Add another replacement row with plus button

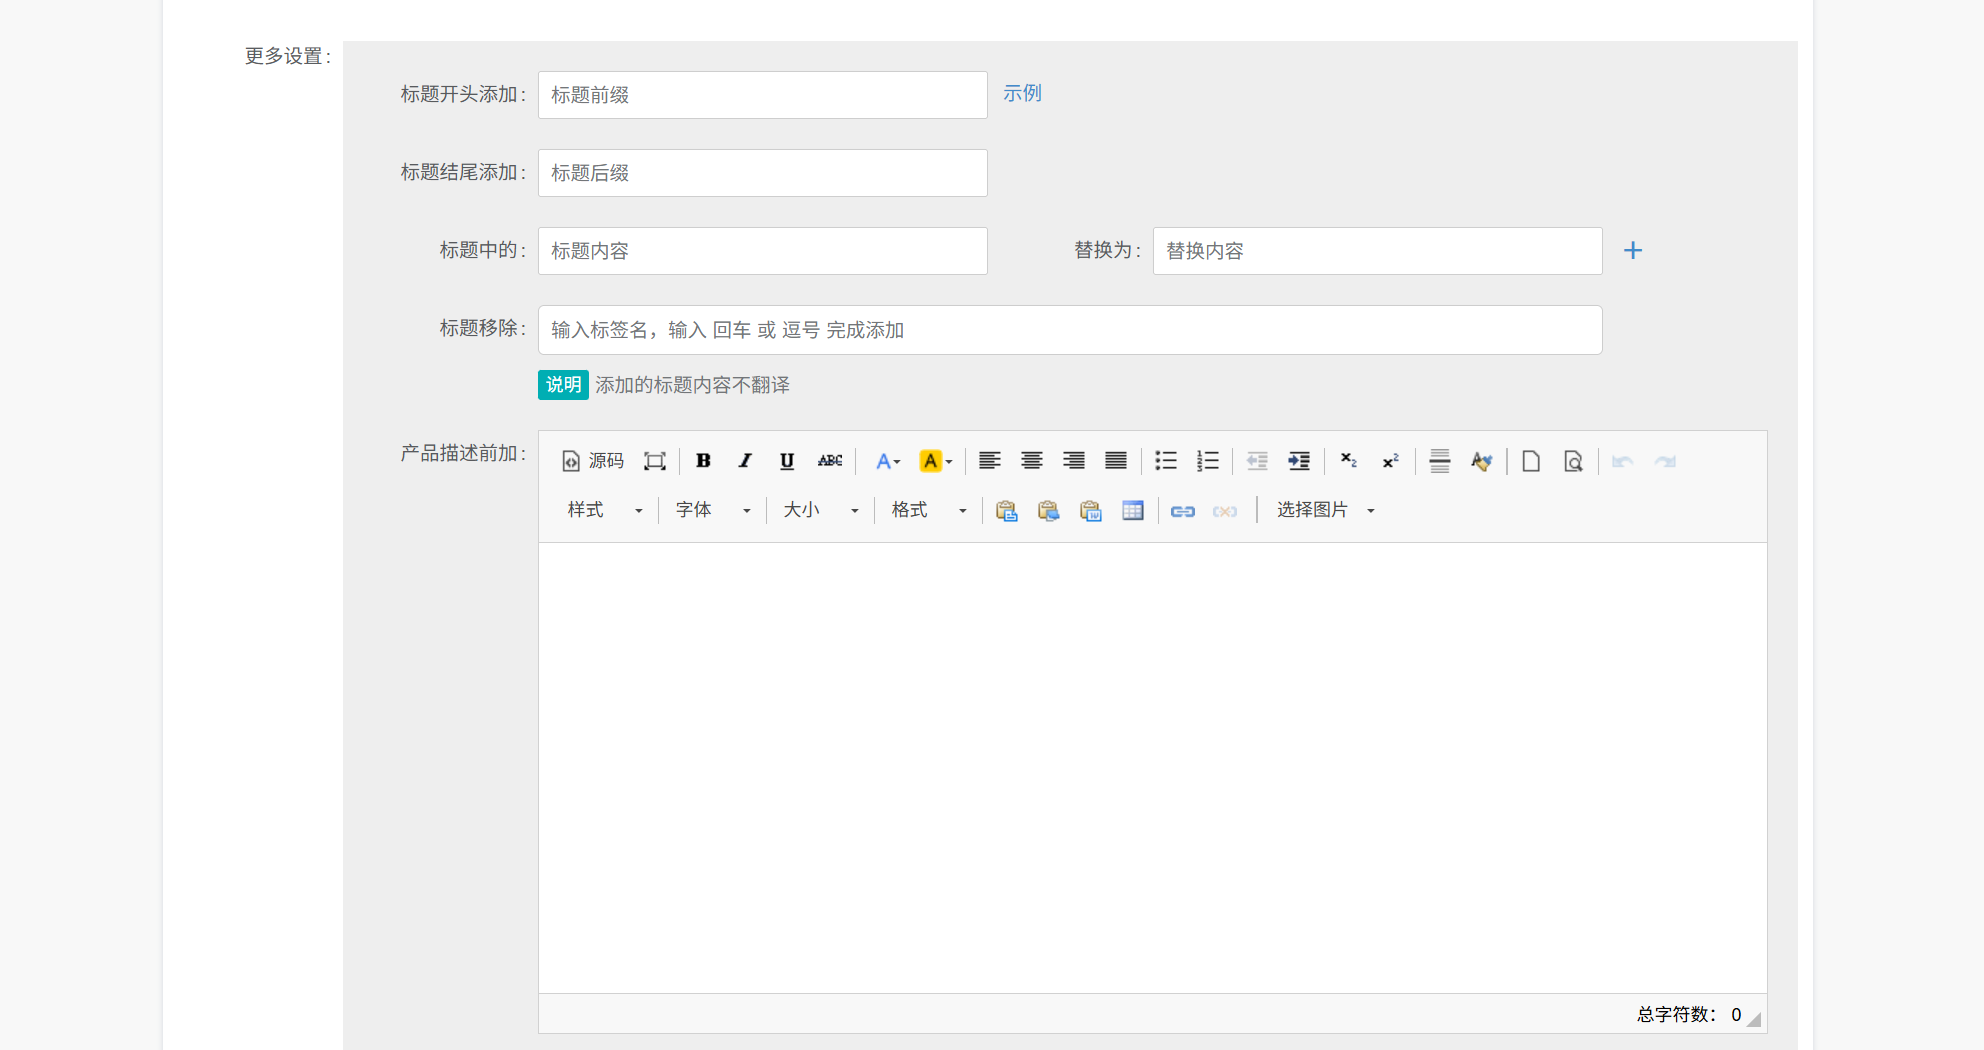point(1632,251)
